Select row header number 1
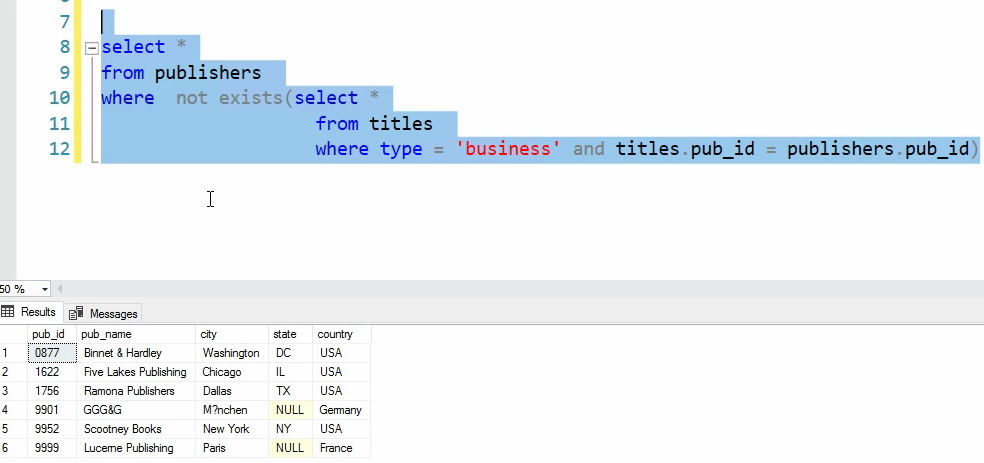 14,353
